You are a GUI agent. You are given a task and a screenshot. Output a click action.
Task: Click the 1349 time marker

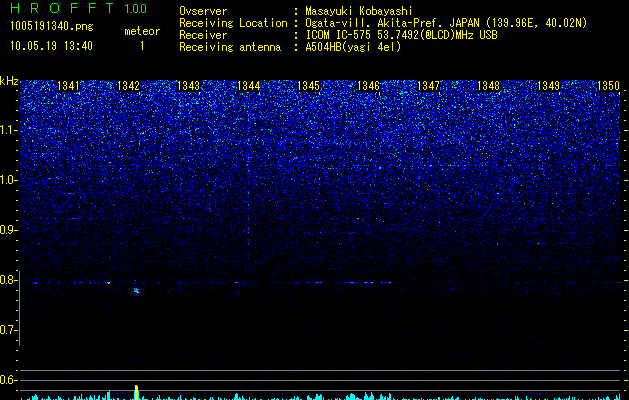point(548,86)
